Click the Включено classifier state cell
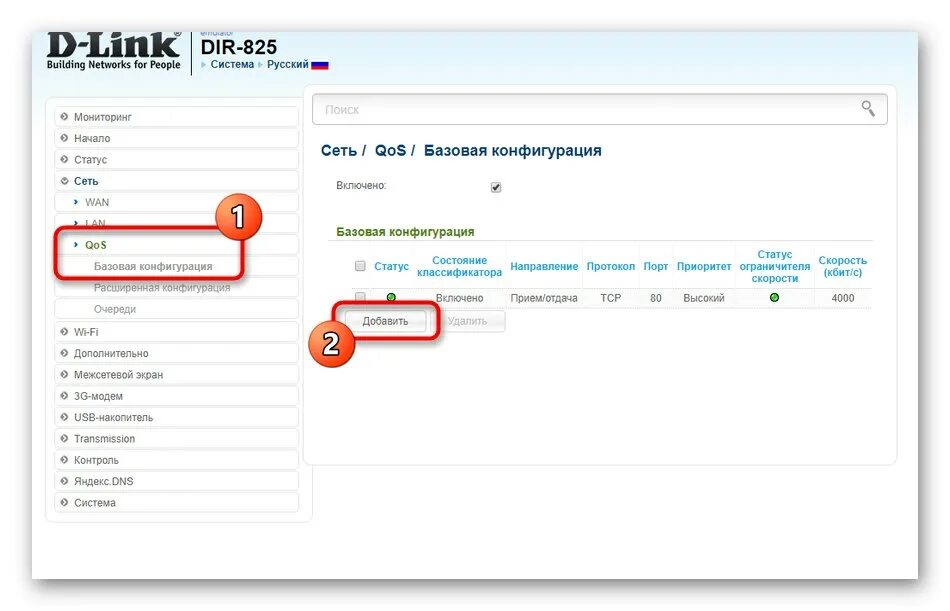950x611 pixels. tap(459, 298)
